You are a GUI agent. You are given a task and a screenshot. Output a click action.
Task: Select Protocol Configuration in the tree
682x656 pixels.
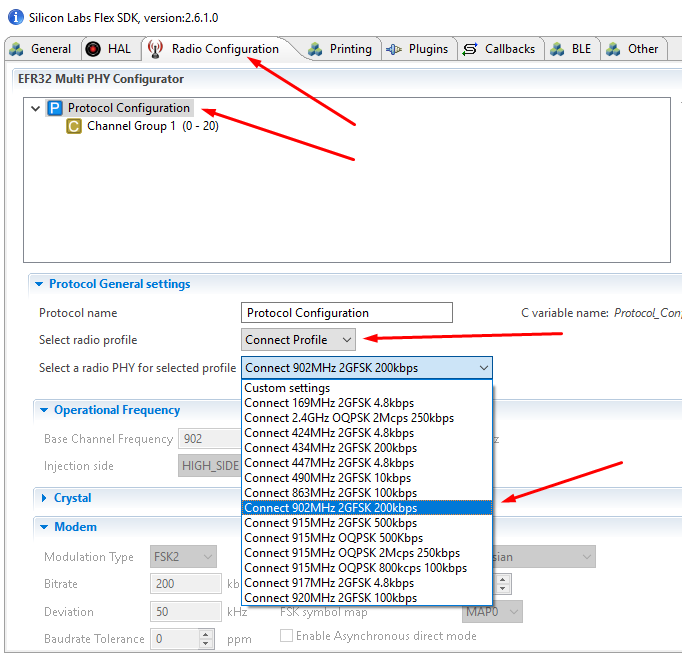(x=129, y=107)
